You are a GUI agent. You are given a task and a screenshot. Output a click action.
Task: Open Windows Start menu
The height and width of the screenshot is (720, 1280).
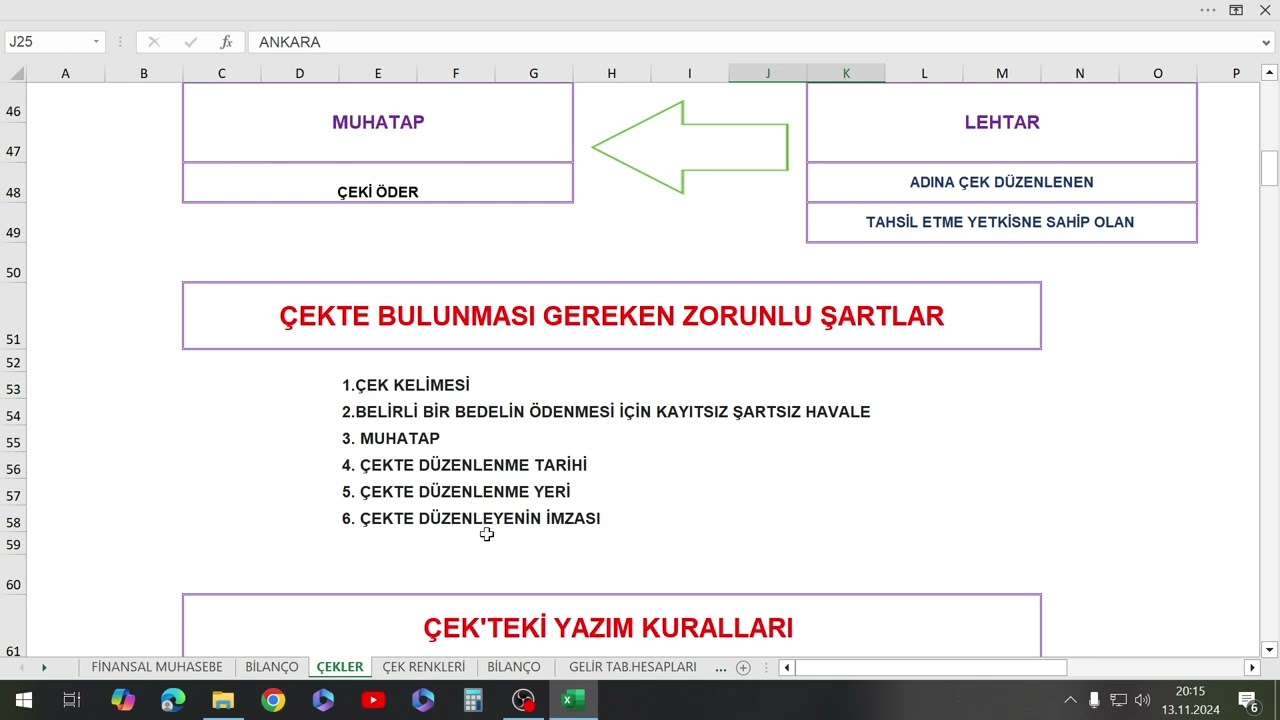pyautogui.click(x=23, y=700)
